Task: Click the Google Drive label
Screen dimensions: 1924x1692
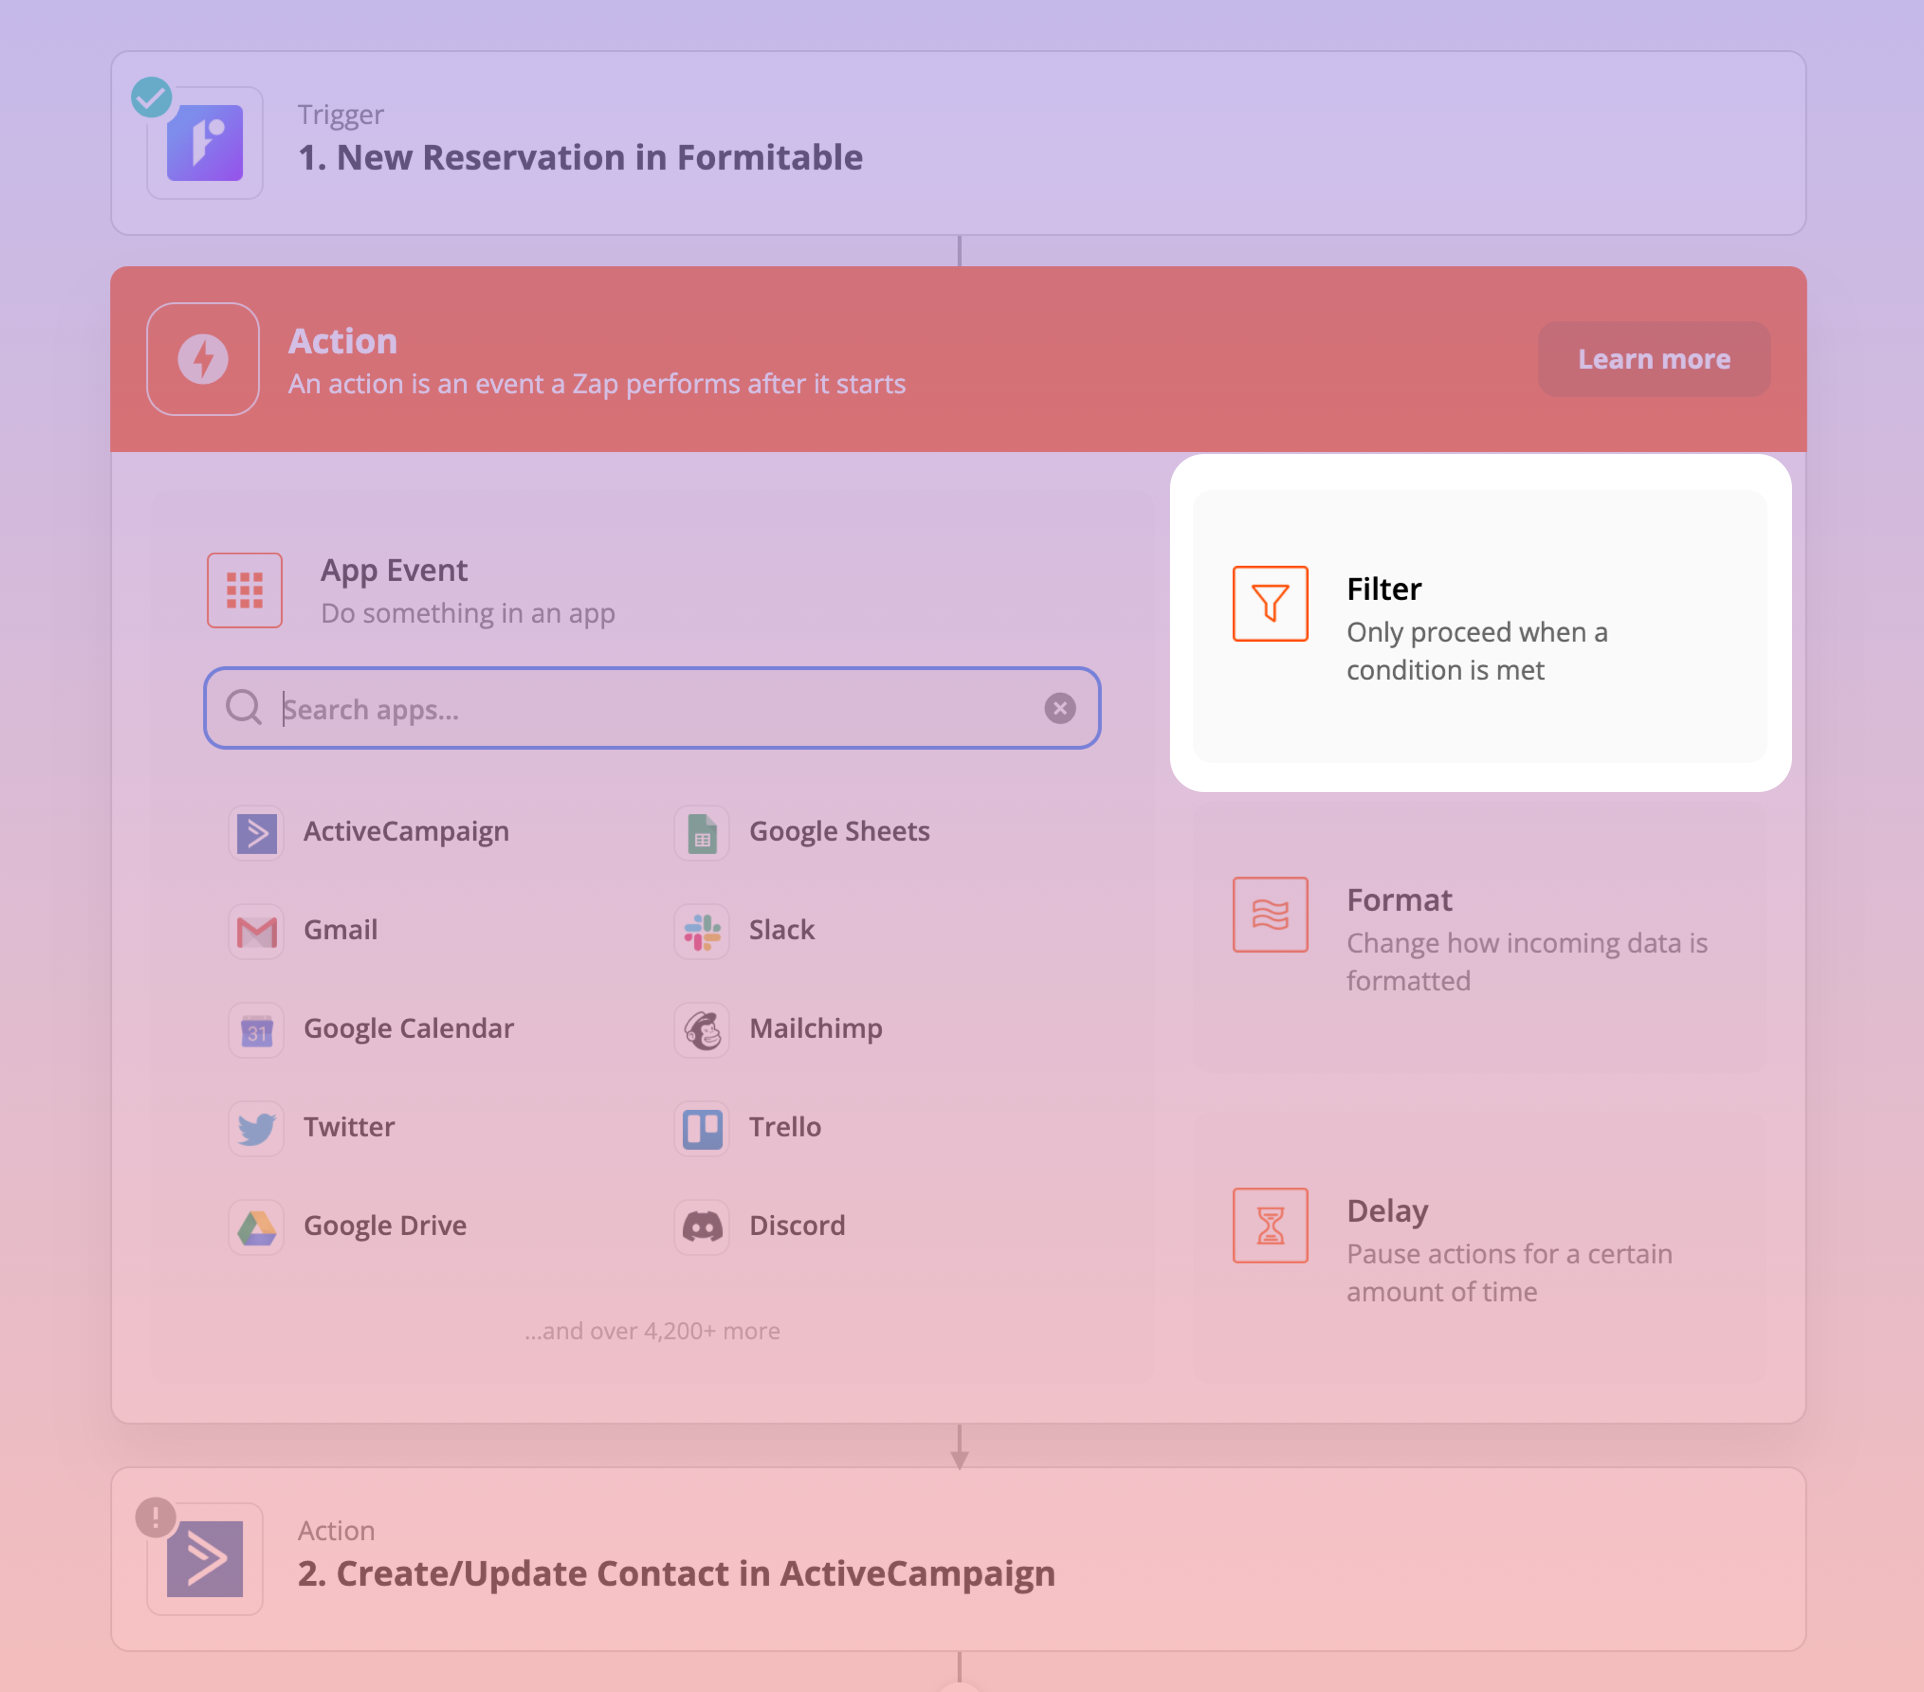Action: pyautogui.click(x=385, y=1225)
